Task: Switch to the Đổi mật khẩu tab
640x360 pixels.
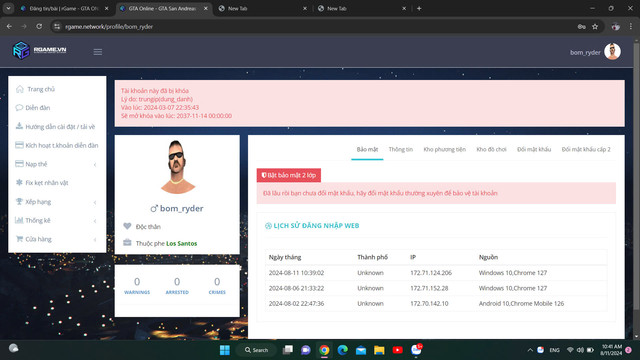Action: click(534, 149)
